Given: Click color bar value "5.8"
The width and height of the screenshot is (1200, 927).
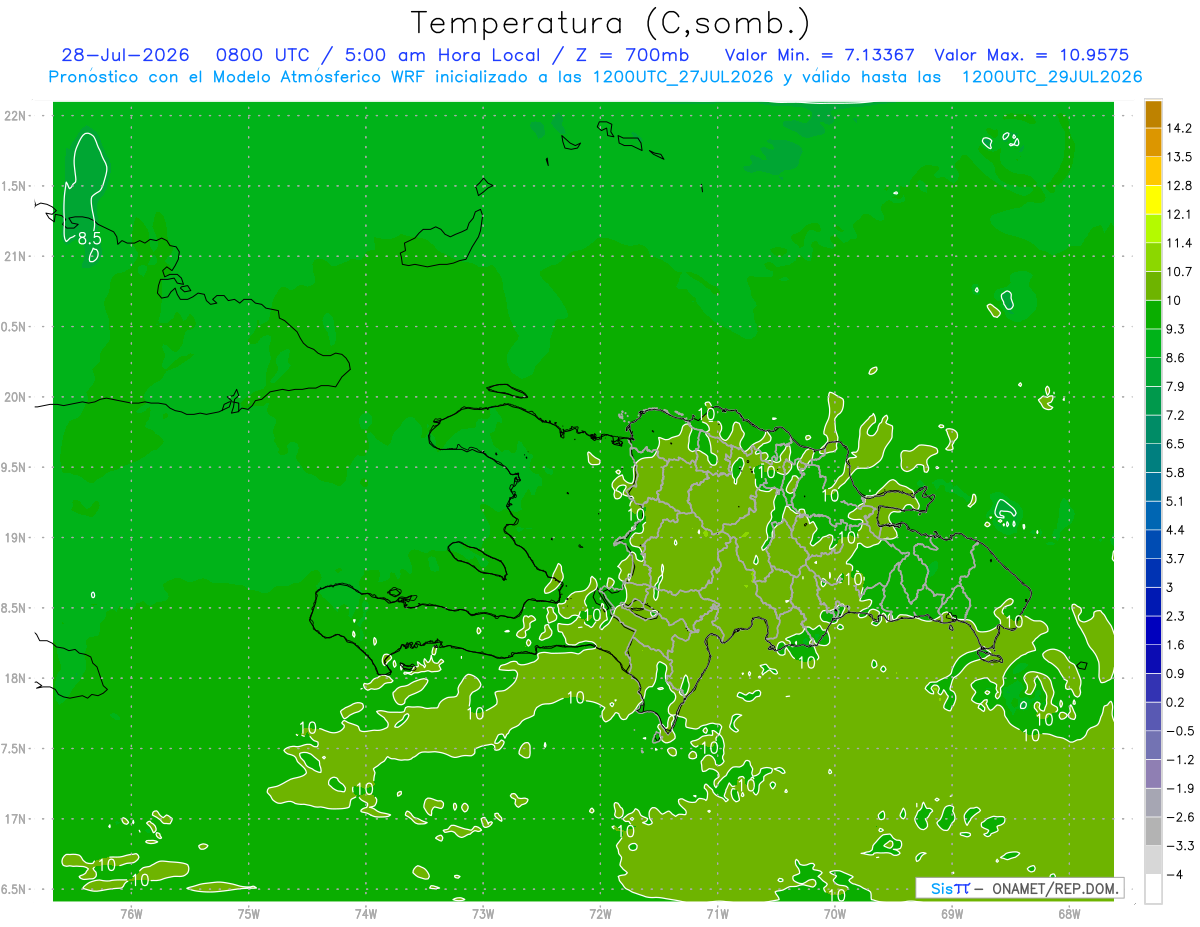Looking at the screenshot, I should 1175,472.
